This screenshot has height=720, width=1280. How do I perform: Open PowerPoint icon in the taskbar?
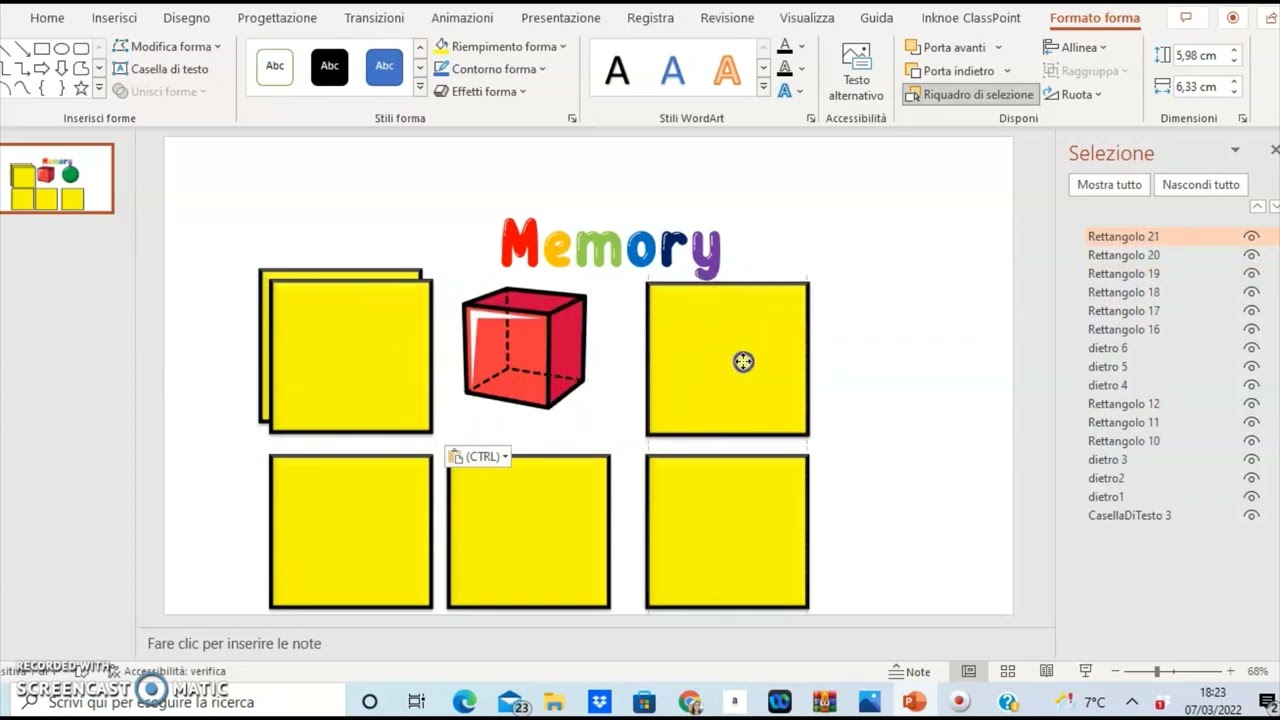click(914, 702)
